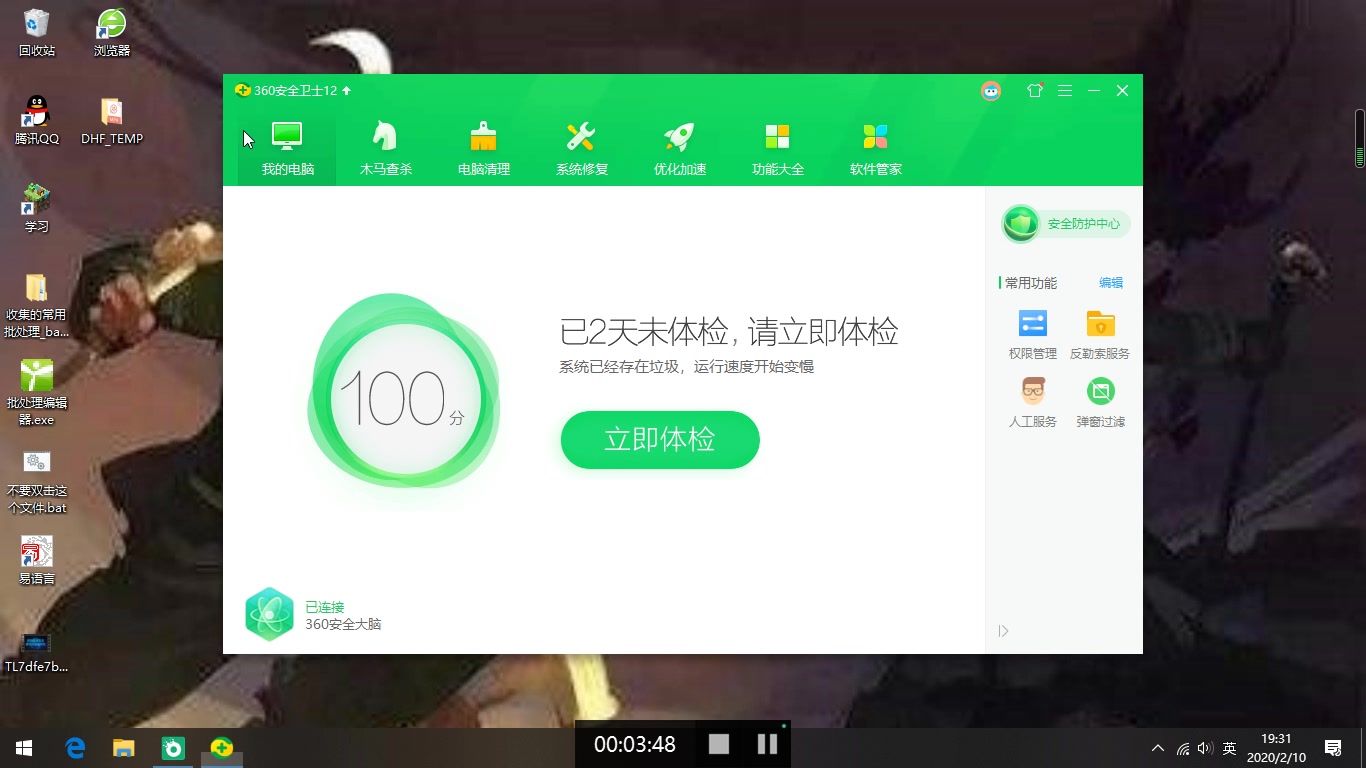Viewport: 1366px width, 768px height.
Task: Show hidden system tray icons
Action: click(1158, 748)
